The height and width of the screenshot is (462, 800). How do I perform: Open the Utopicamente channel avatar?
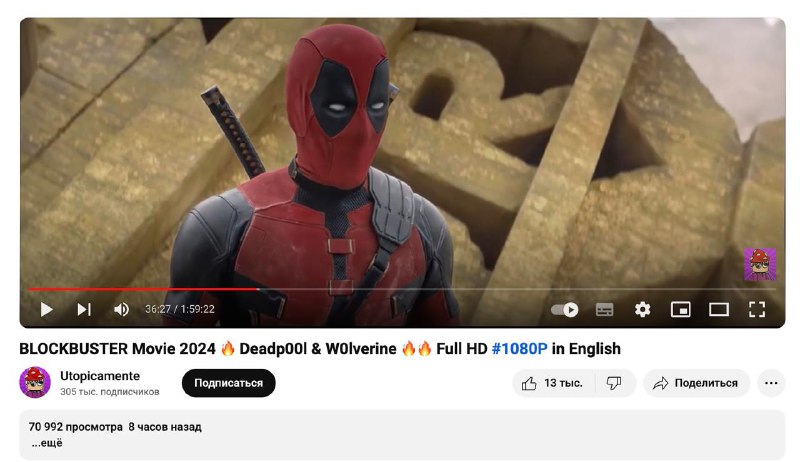(35, 382)
